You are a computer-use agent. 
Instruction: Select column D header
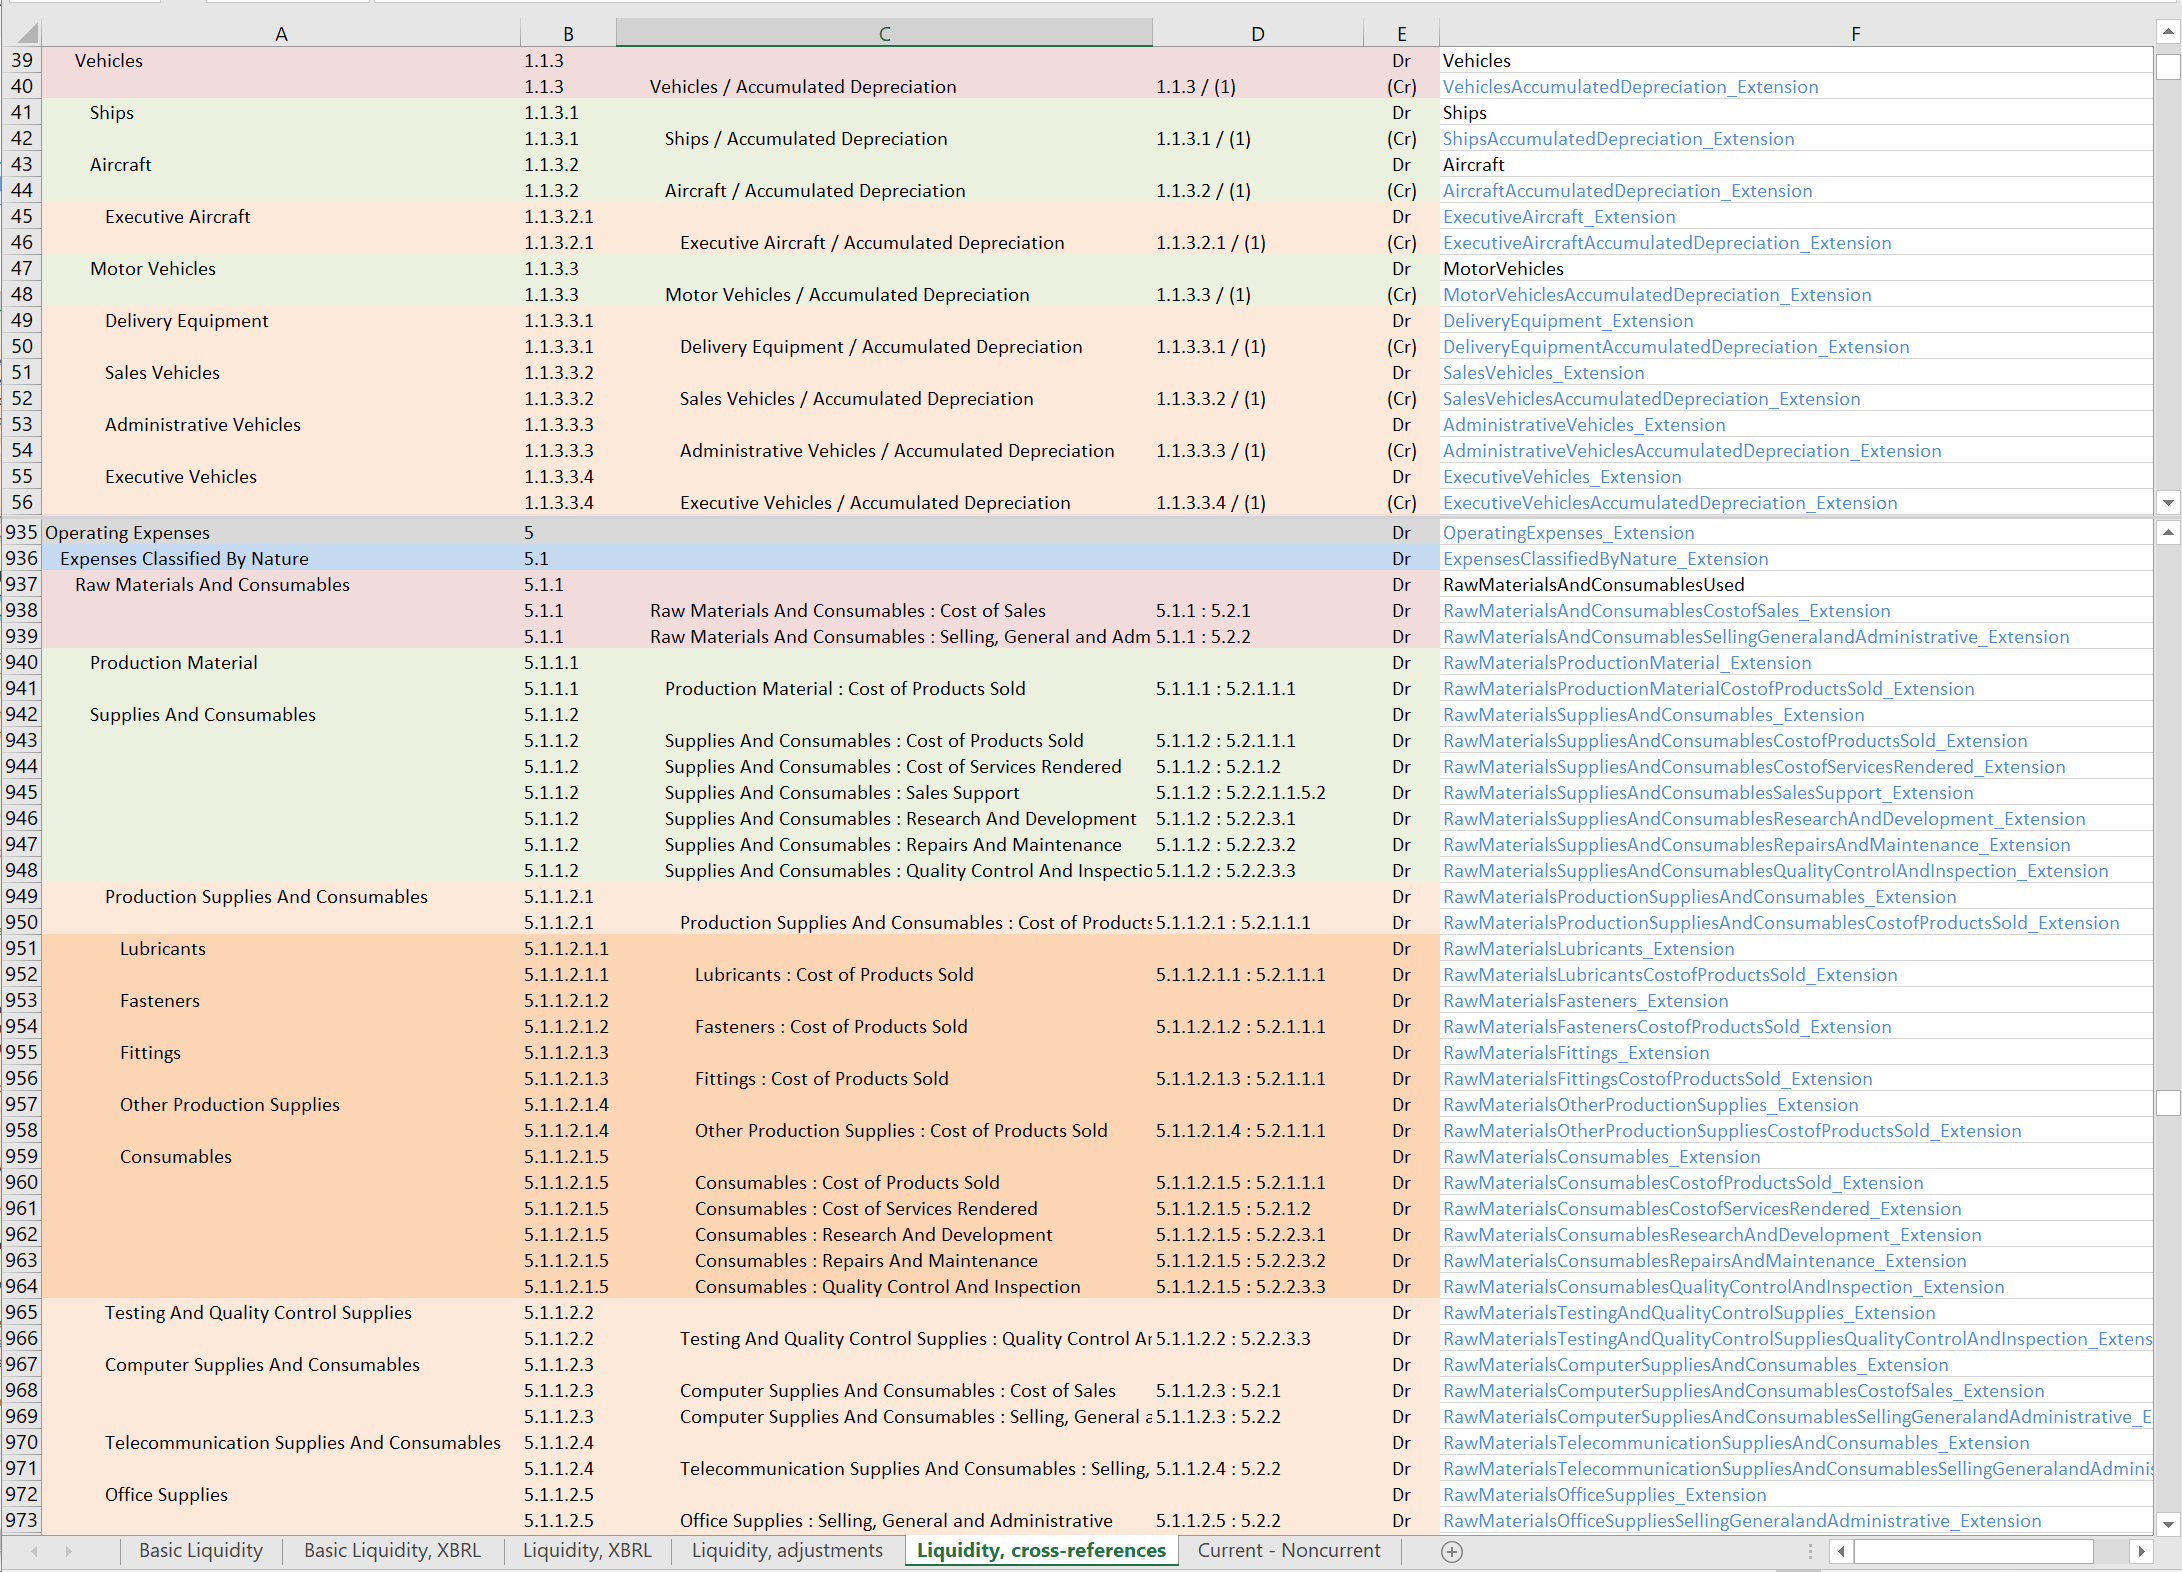point(1257,33)
